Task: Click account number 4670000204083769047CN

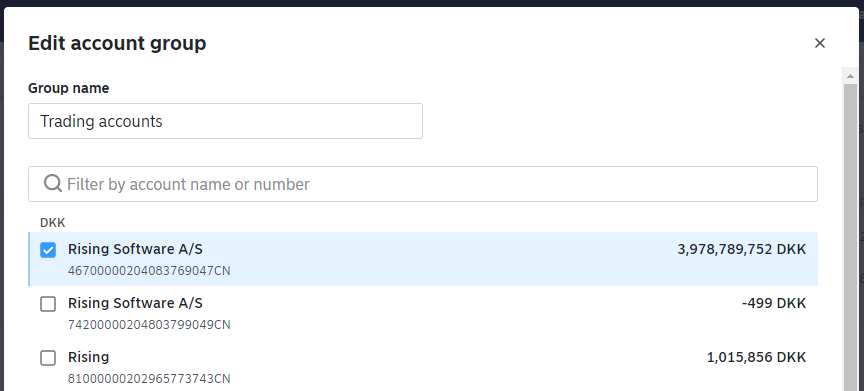Action: point(149,271)
